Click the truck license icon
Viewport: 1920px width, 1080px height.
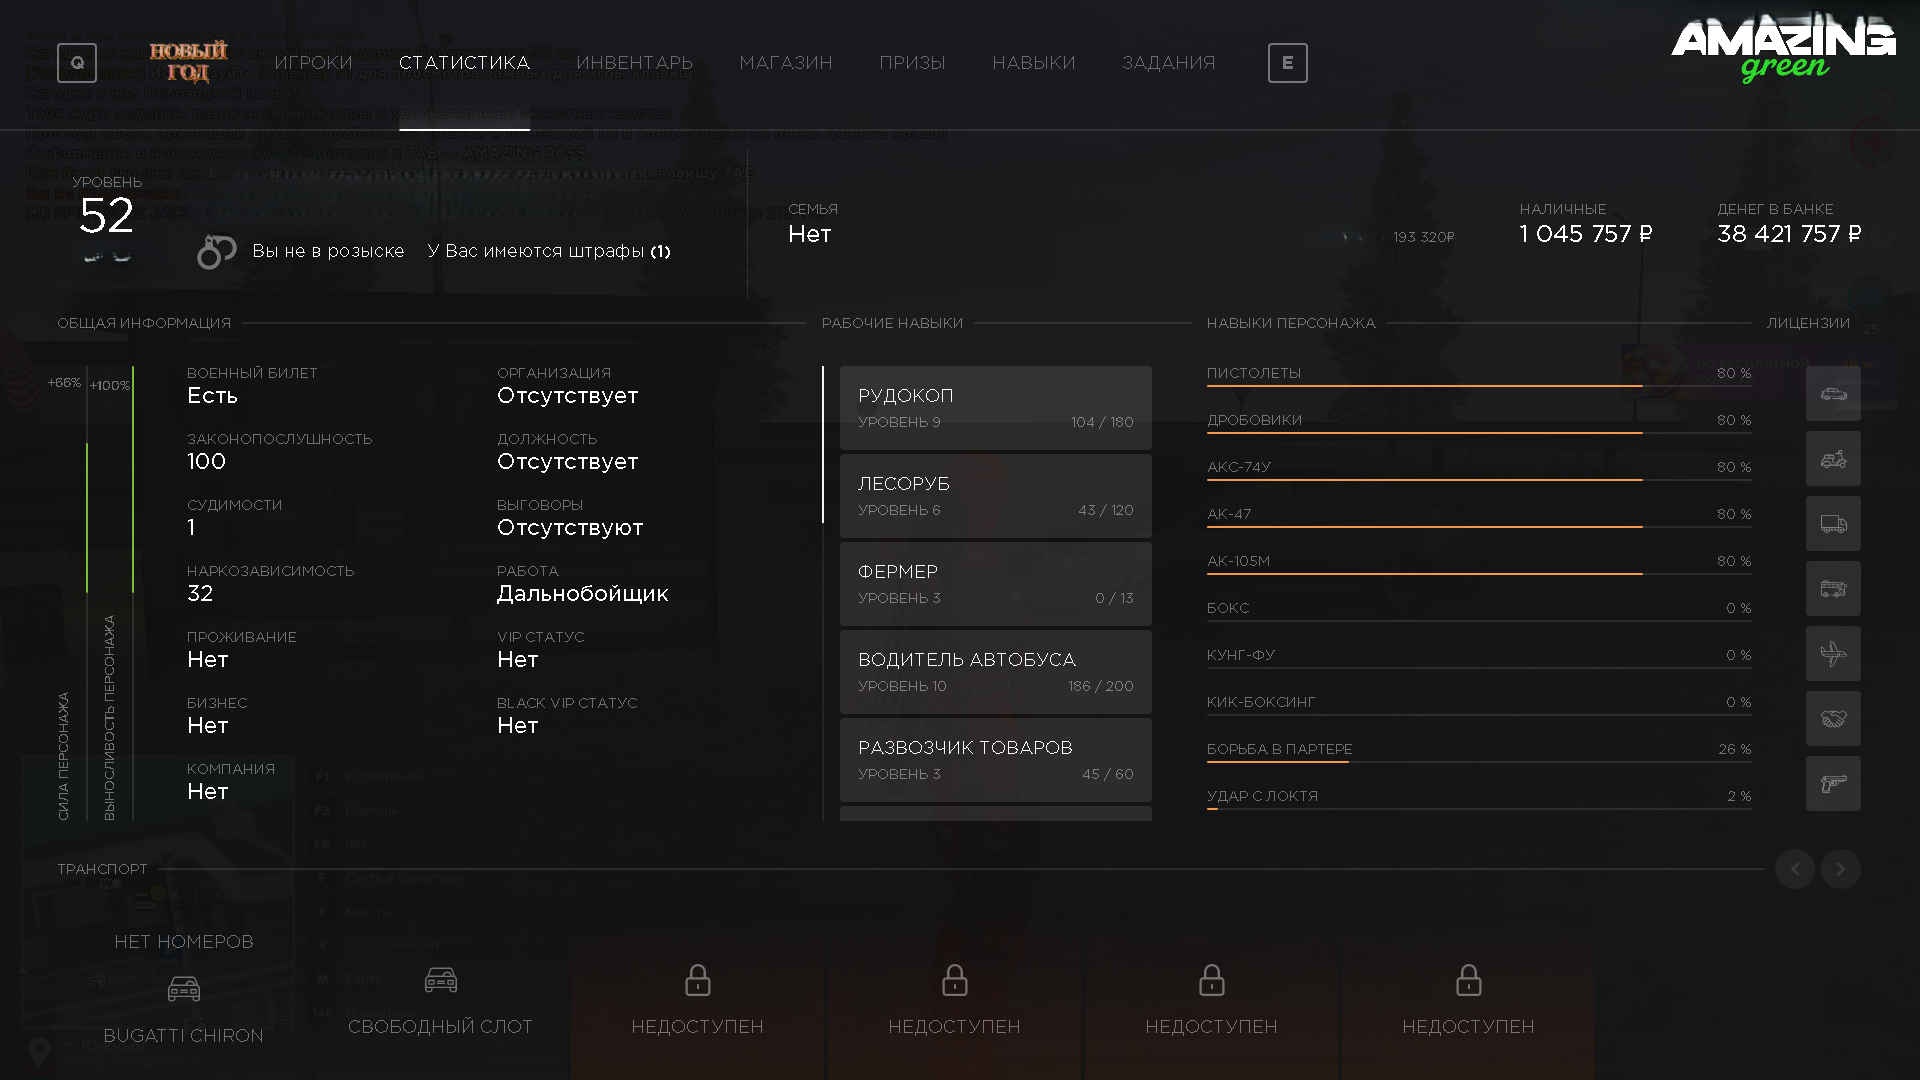pos(1833,524)
